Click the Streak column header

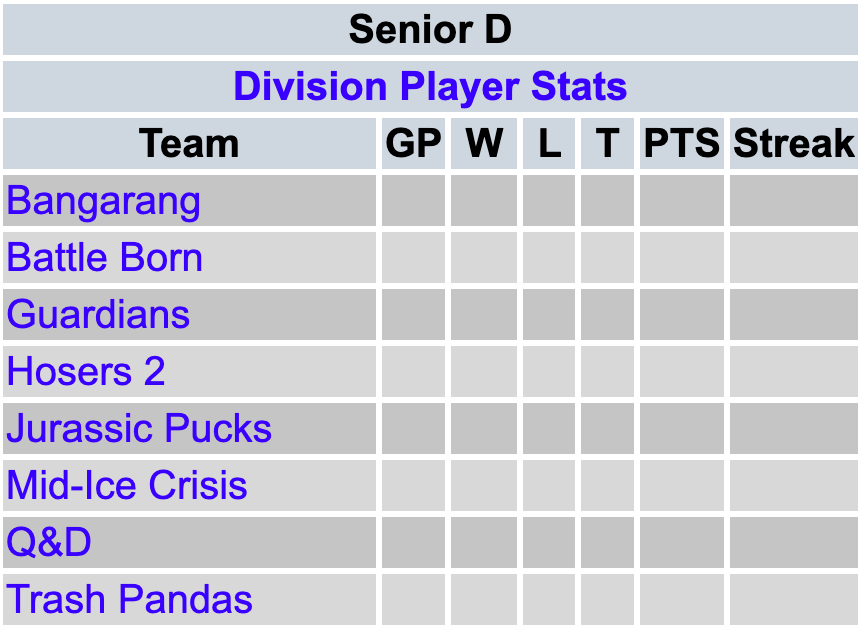(794, 144)
